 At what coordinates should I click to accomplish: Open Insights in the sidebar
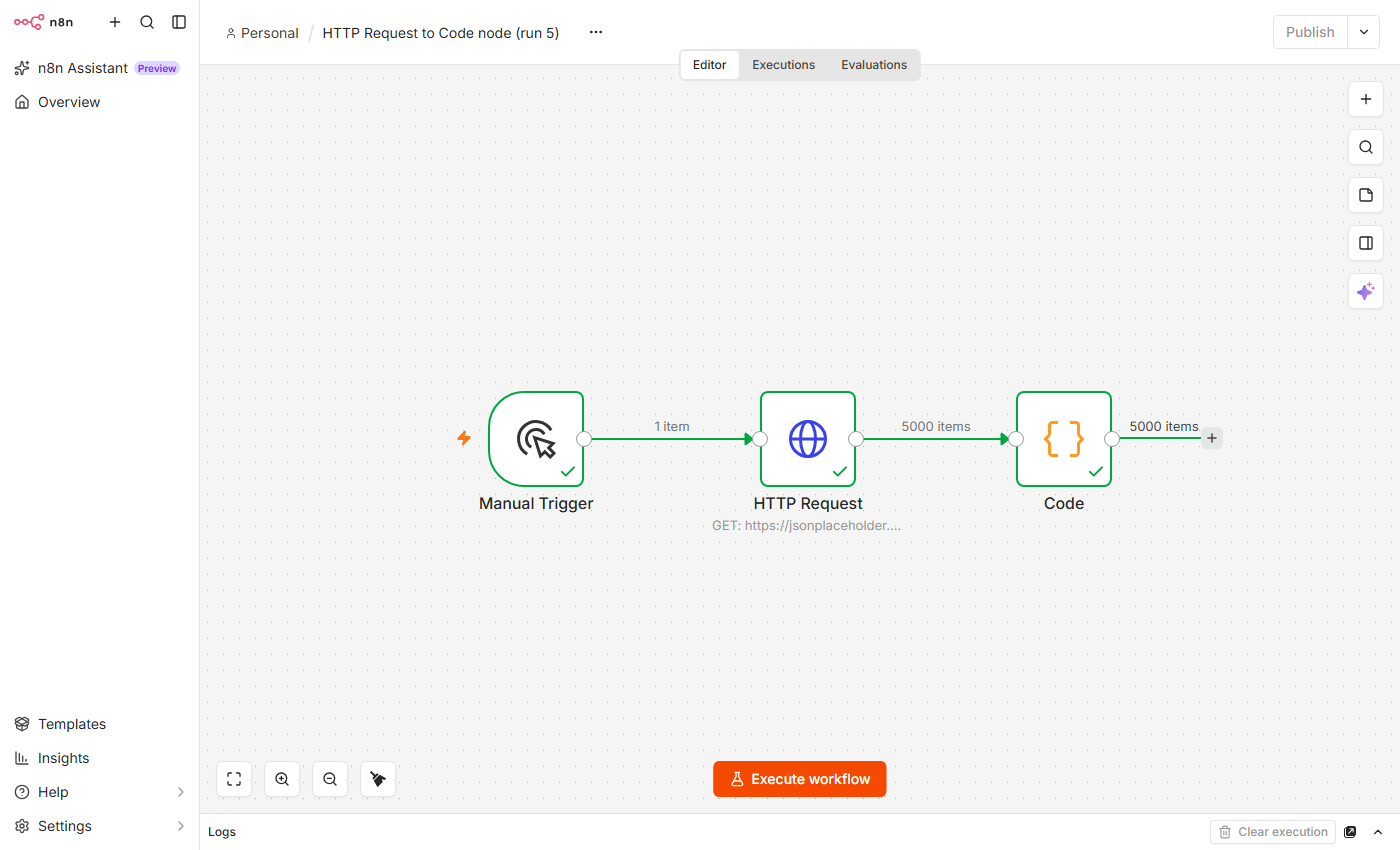click(x=100, y=758)
